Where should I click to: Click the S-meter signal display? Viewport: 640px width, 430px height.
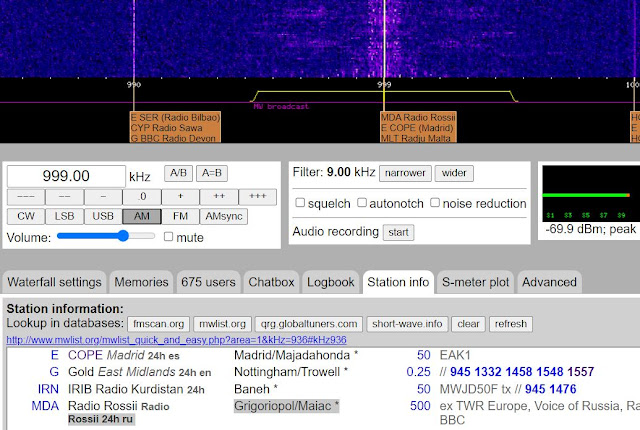tap(591, 193)
